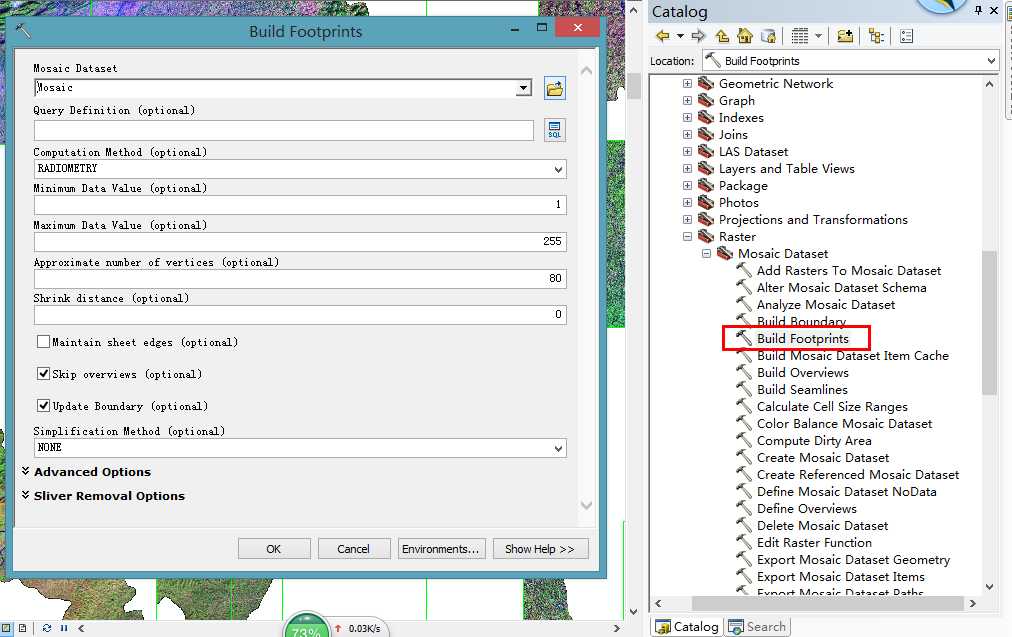Screen dimensions: 1012x637
Task: Select Create Mosaic Dataset tool
Action: 823,458
